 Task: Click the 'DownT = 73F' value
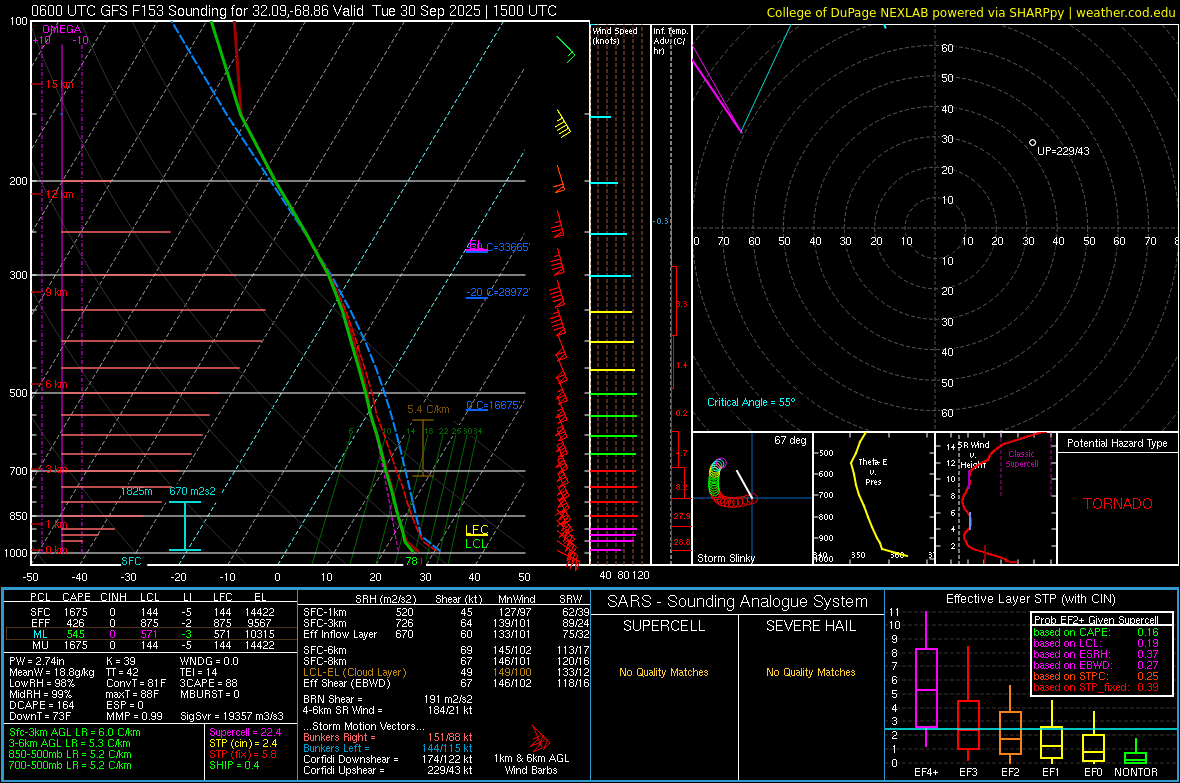(40, 716)
